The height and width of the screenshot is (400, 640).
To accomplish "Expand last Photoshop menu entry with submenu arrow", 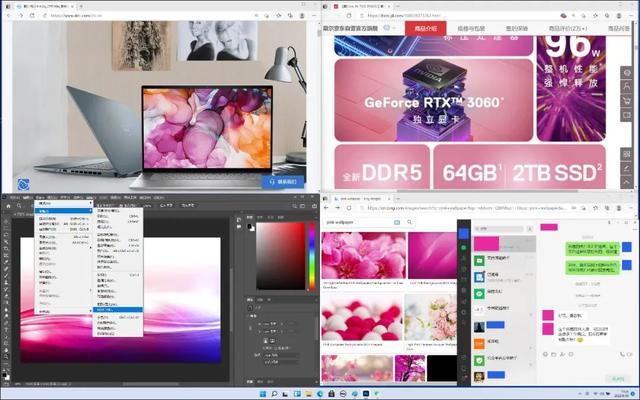I will point(63,311).
